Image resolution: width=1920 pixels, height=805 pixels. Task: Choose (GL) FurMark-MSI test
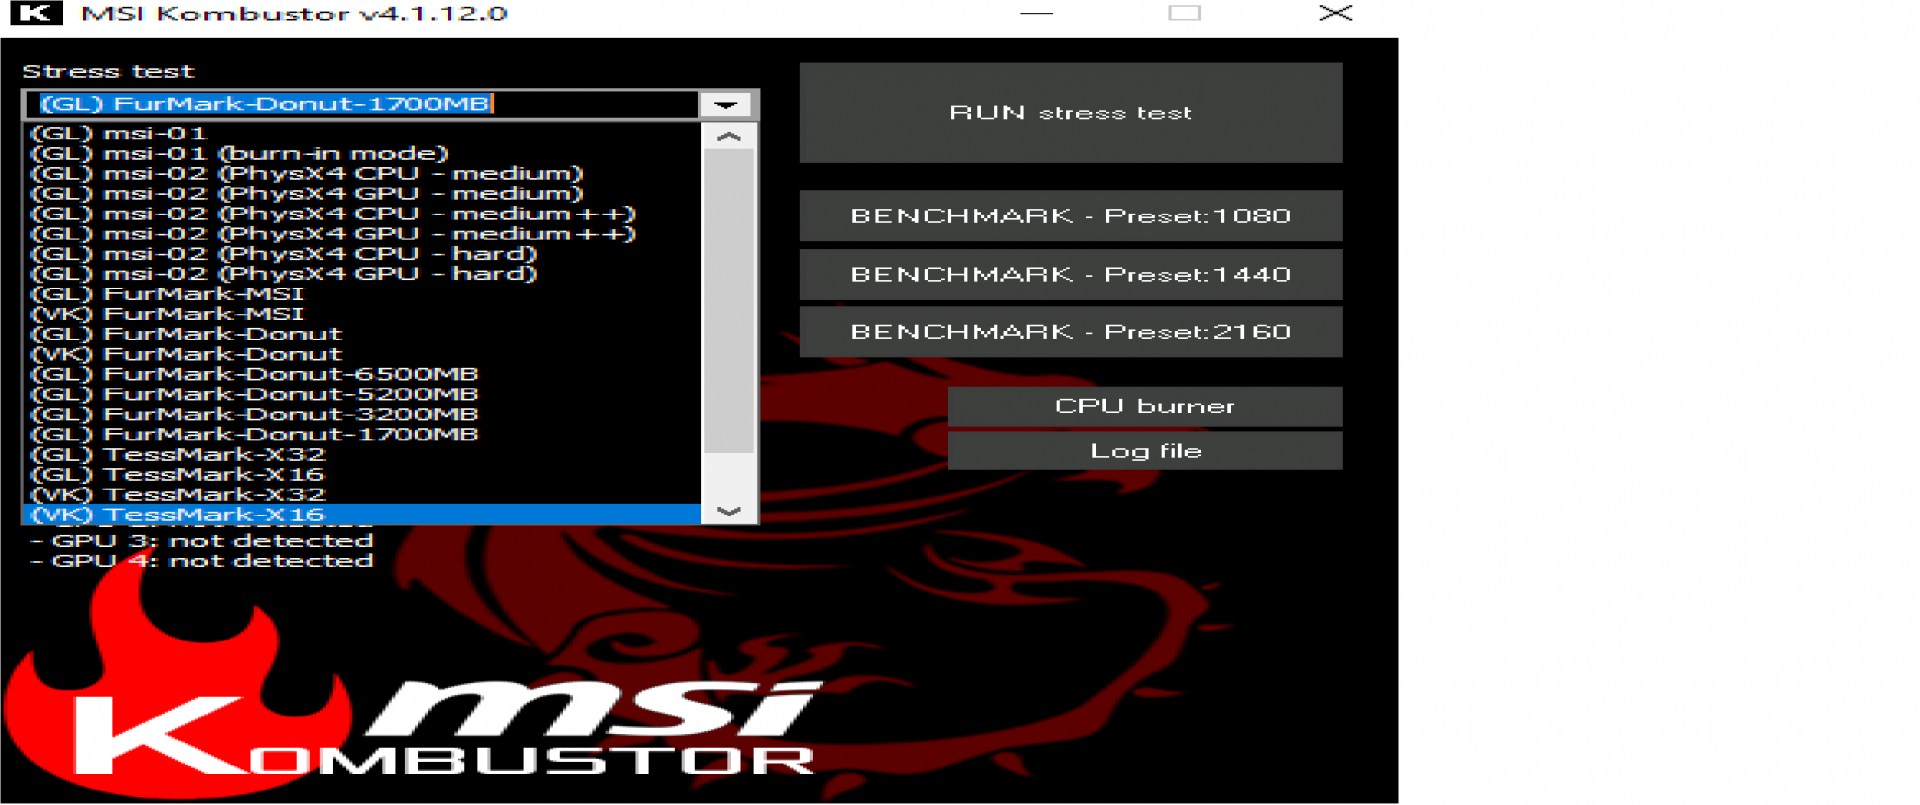[362, 293]
